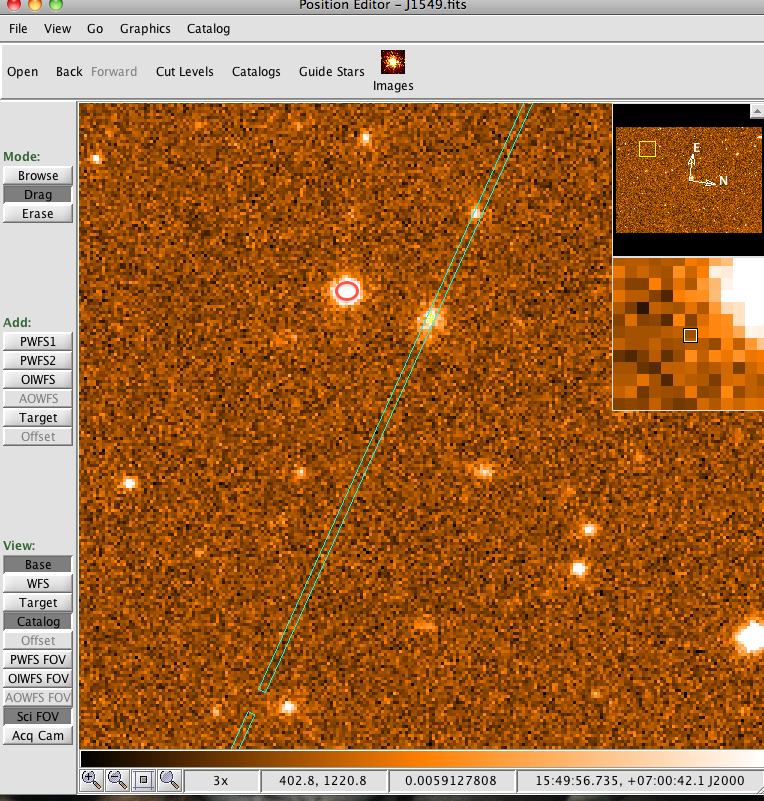Expand the Go menu
Screen dimensions: 764x801
pos(95,29)
